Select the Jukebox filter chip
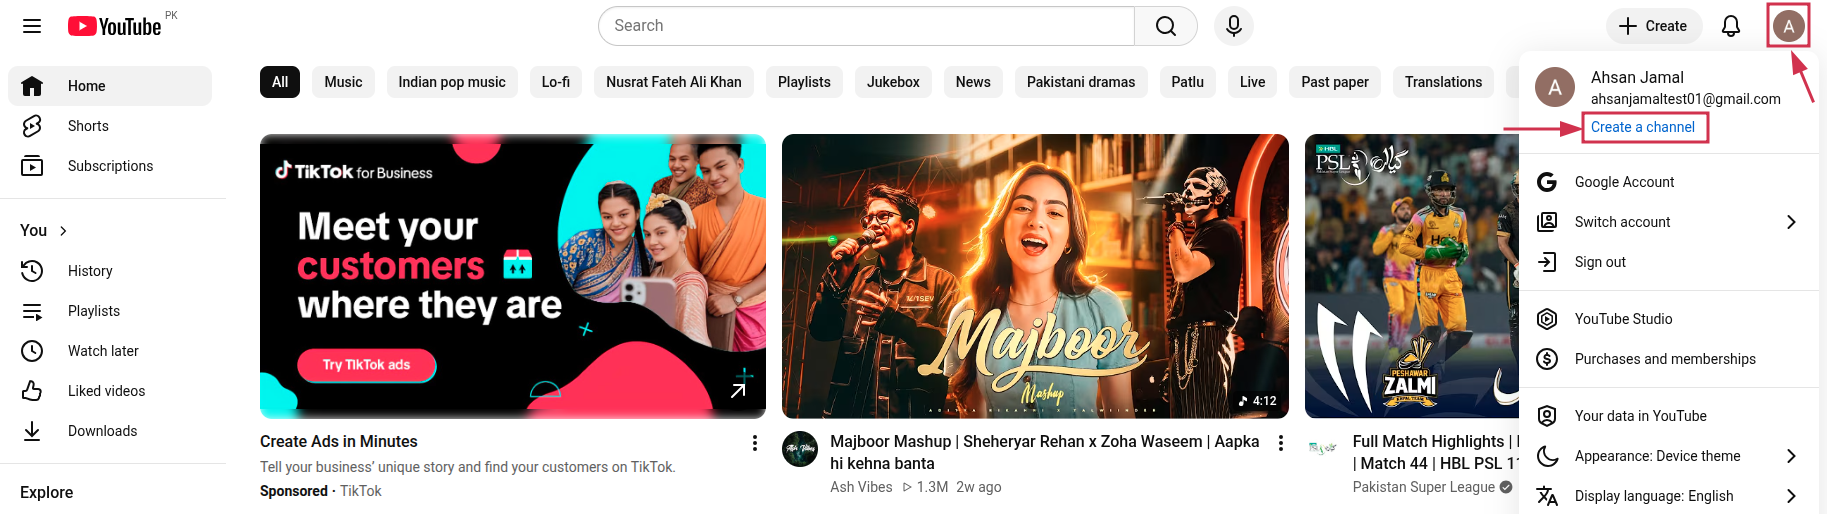Viewport: 1827px width, 514px height. (x=893, y=82)
